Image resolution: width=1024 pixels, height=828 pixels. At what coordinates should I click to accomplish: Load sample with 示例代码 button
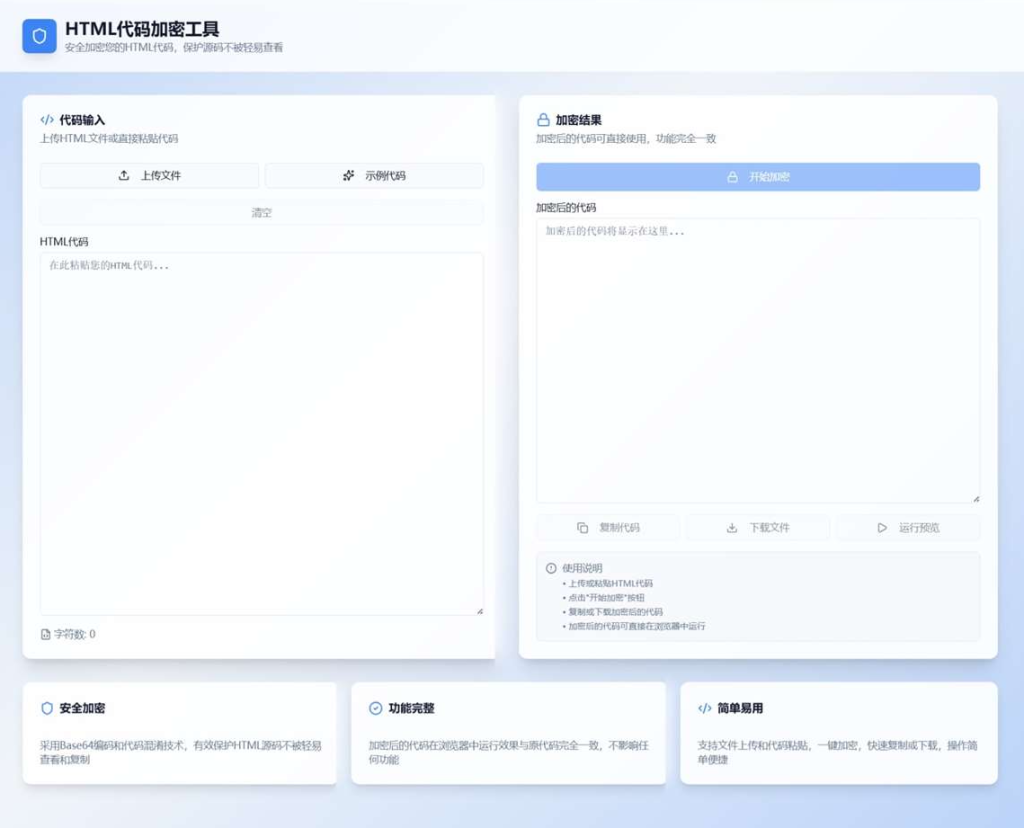[374, 176]
